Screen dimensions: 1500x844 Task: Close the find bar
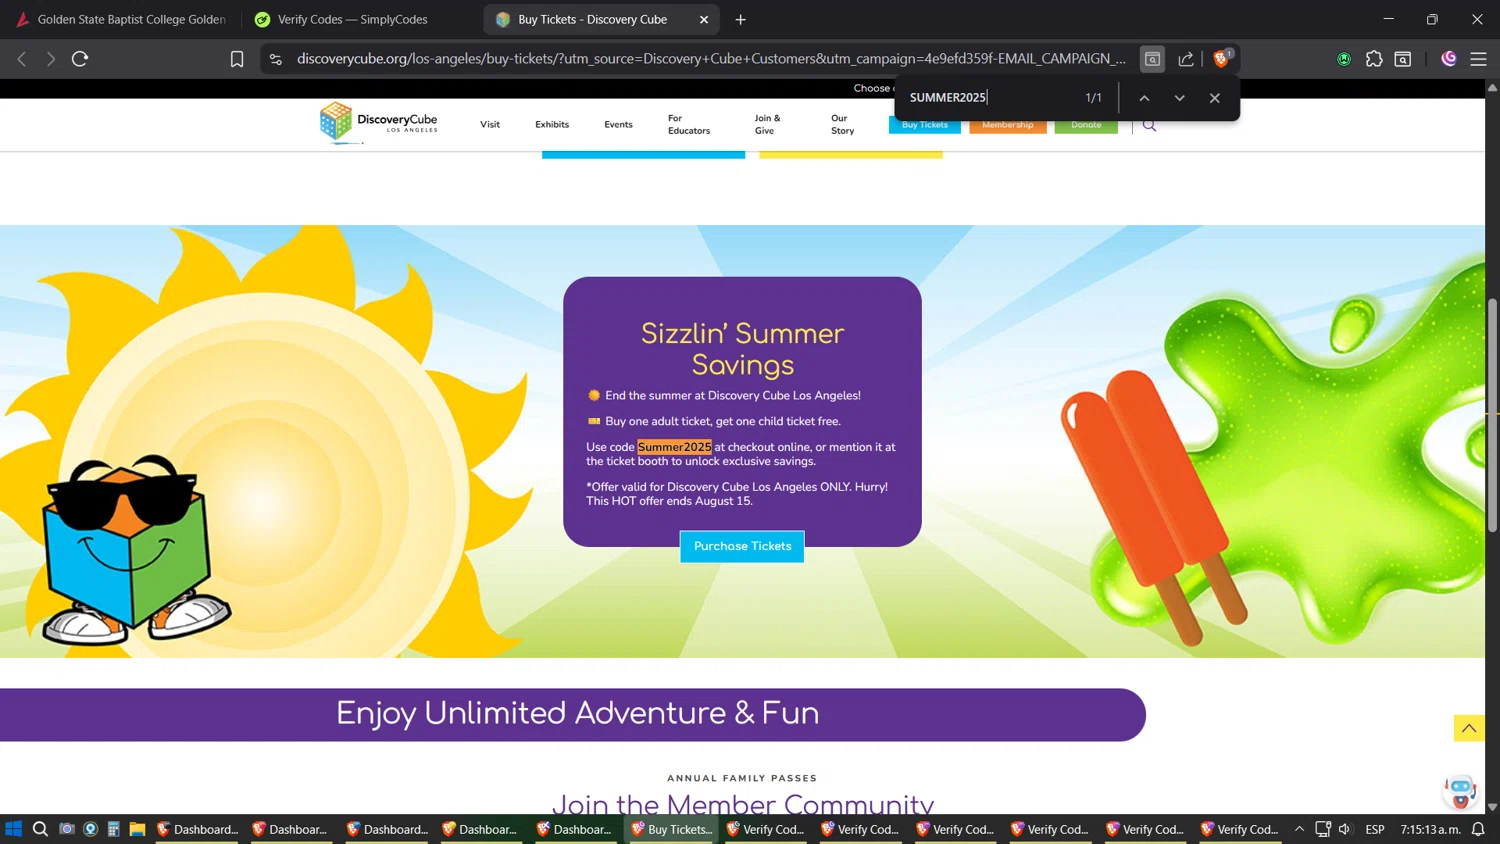pyautogui.click(x=1215, y=98)
